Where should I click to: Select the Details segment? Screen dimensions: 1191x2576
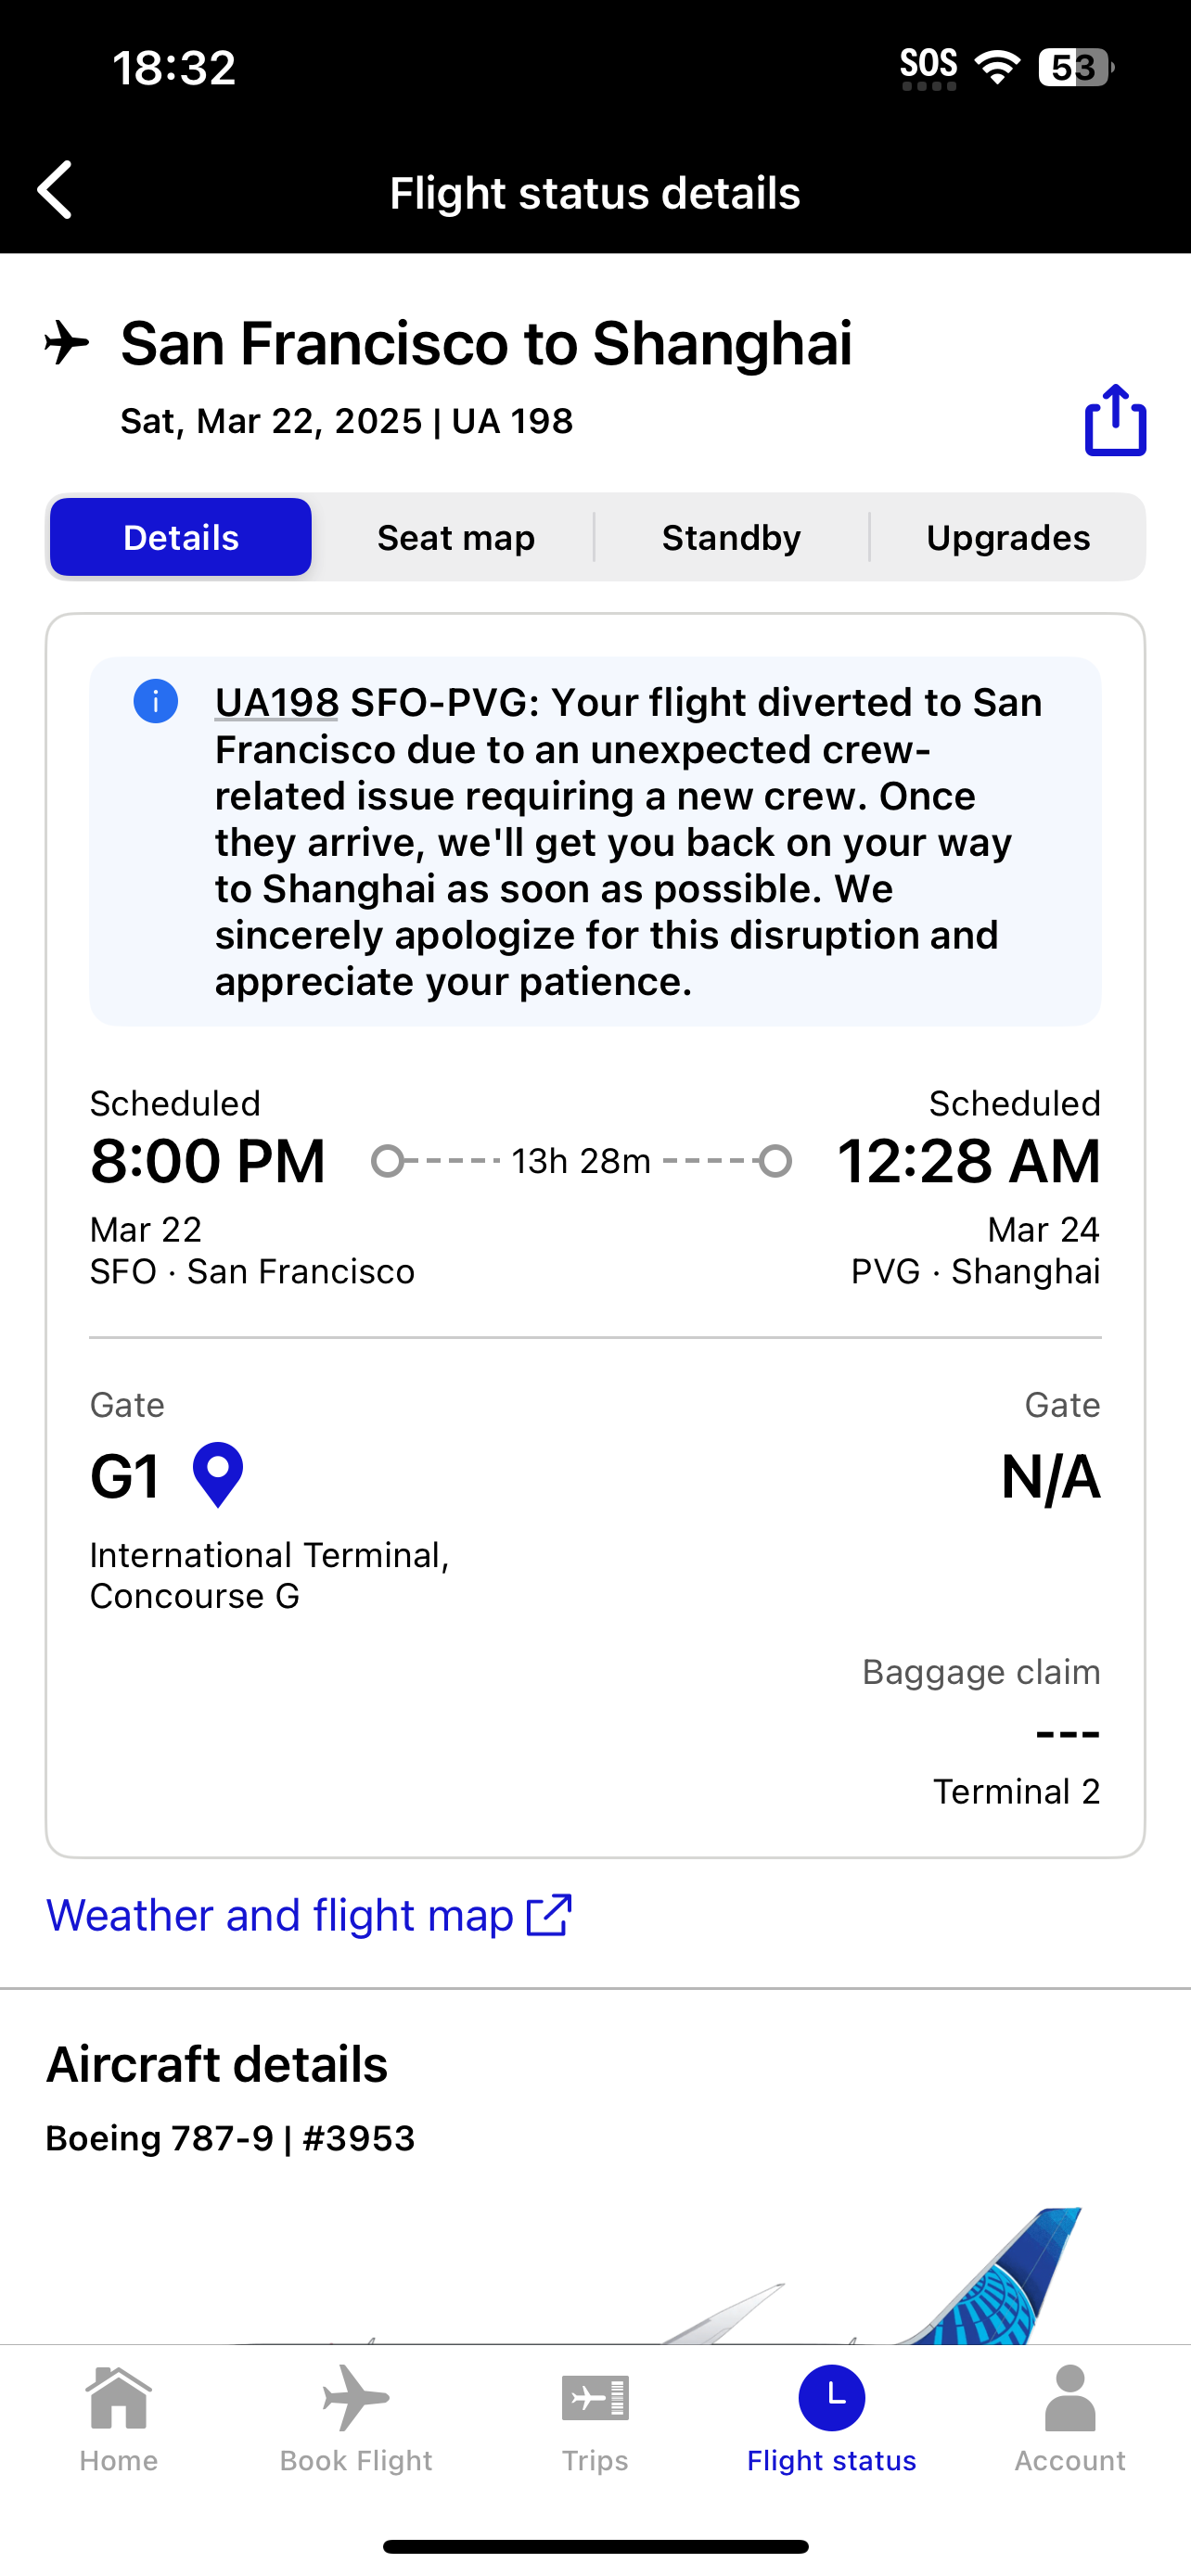(x=181, y=538)
